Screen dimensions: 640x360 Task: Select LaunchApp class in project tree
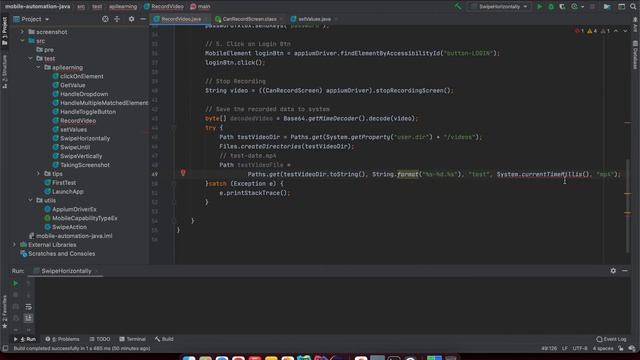pyautogui.click(x=67, y=192)
